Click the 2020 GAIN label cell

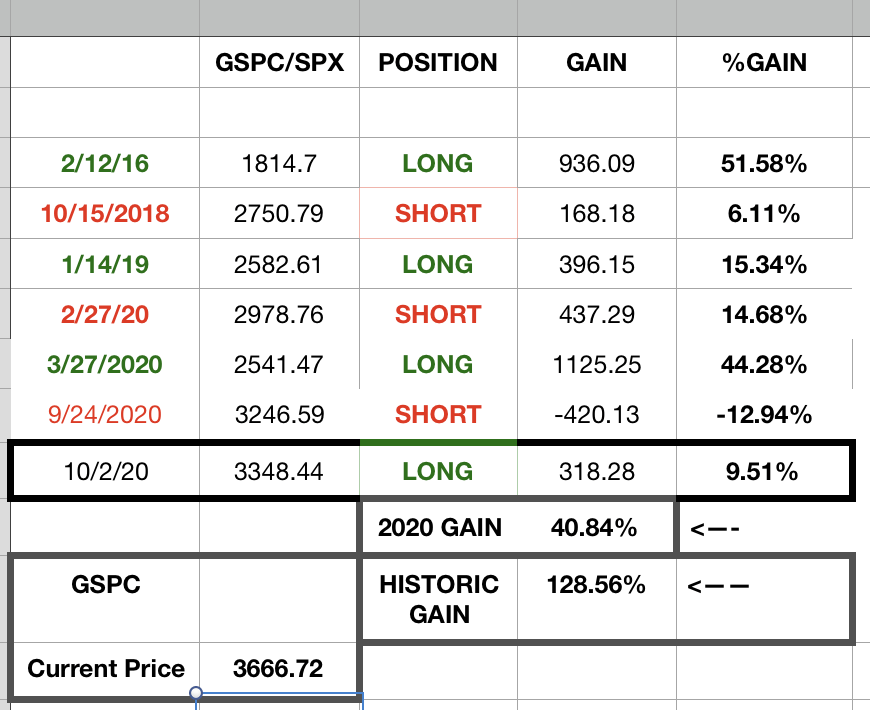click(x=439, y=527)
